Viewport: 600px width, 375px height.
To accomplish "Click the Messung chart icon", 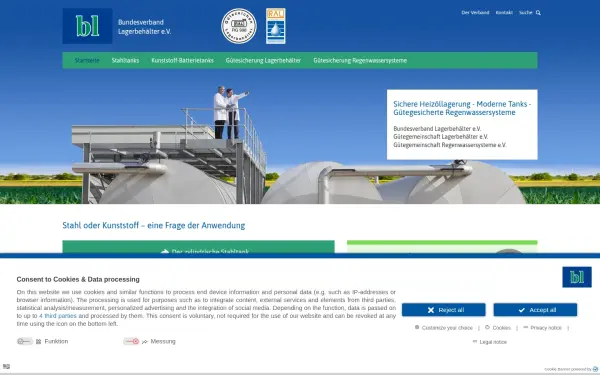I will [x=145, y=341].
